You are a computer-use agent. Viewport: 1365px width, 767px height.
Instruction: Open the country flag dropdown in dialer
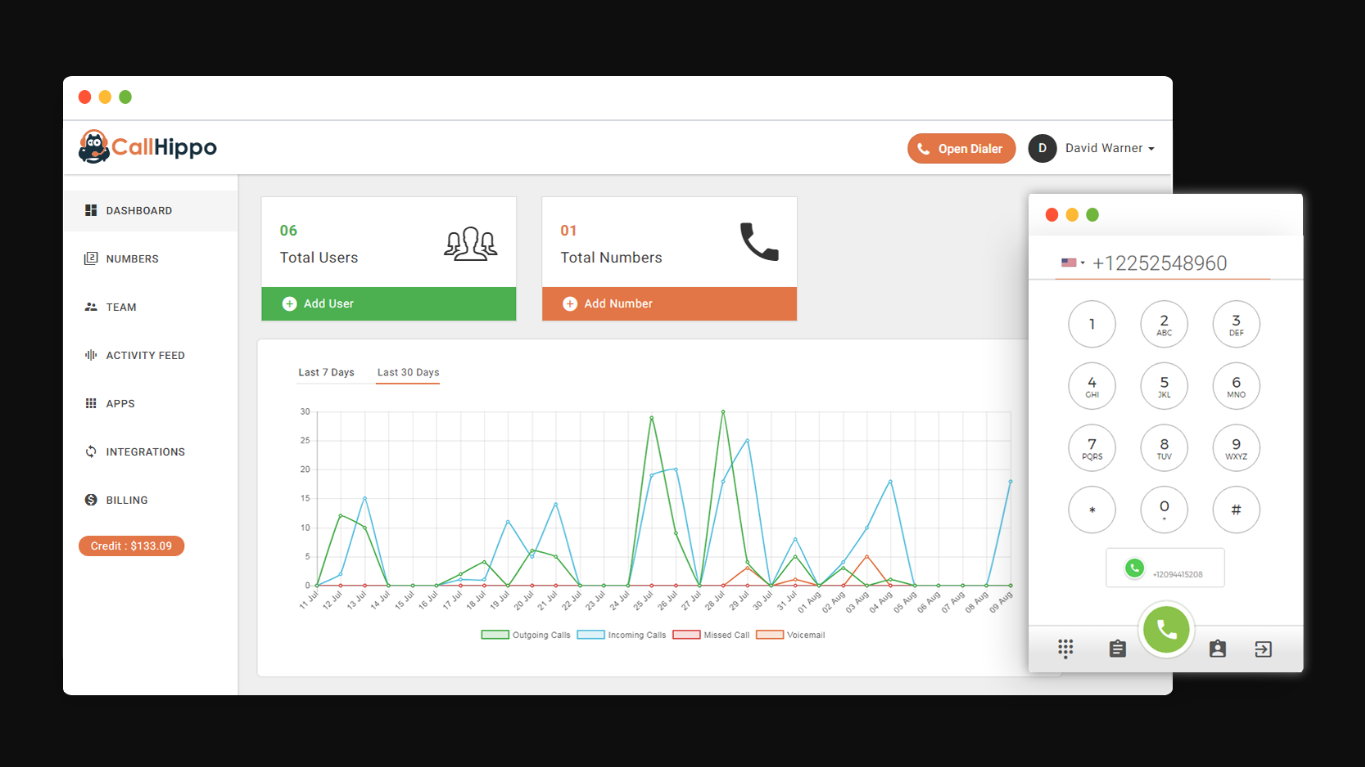coord(1072,263)
